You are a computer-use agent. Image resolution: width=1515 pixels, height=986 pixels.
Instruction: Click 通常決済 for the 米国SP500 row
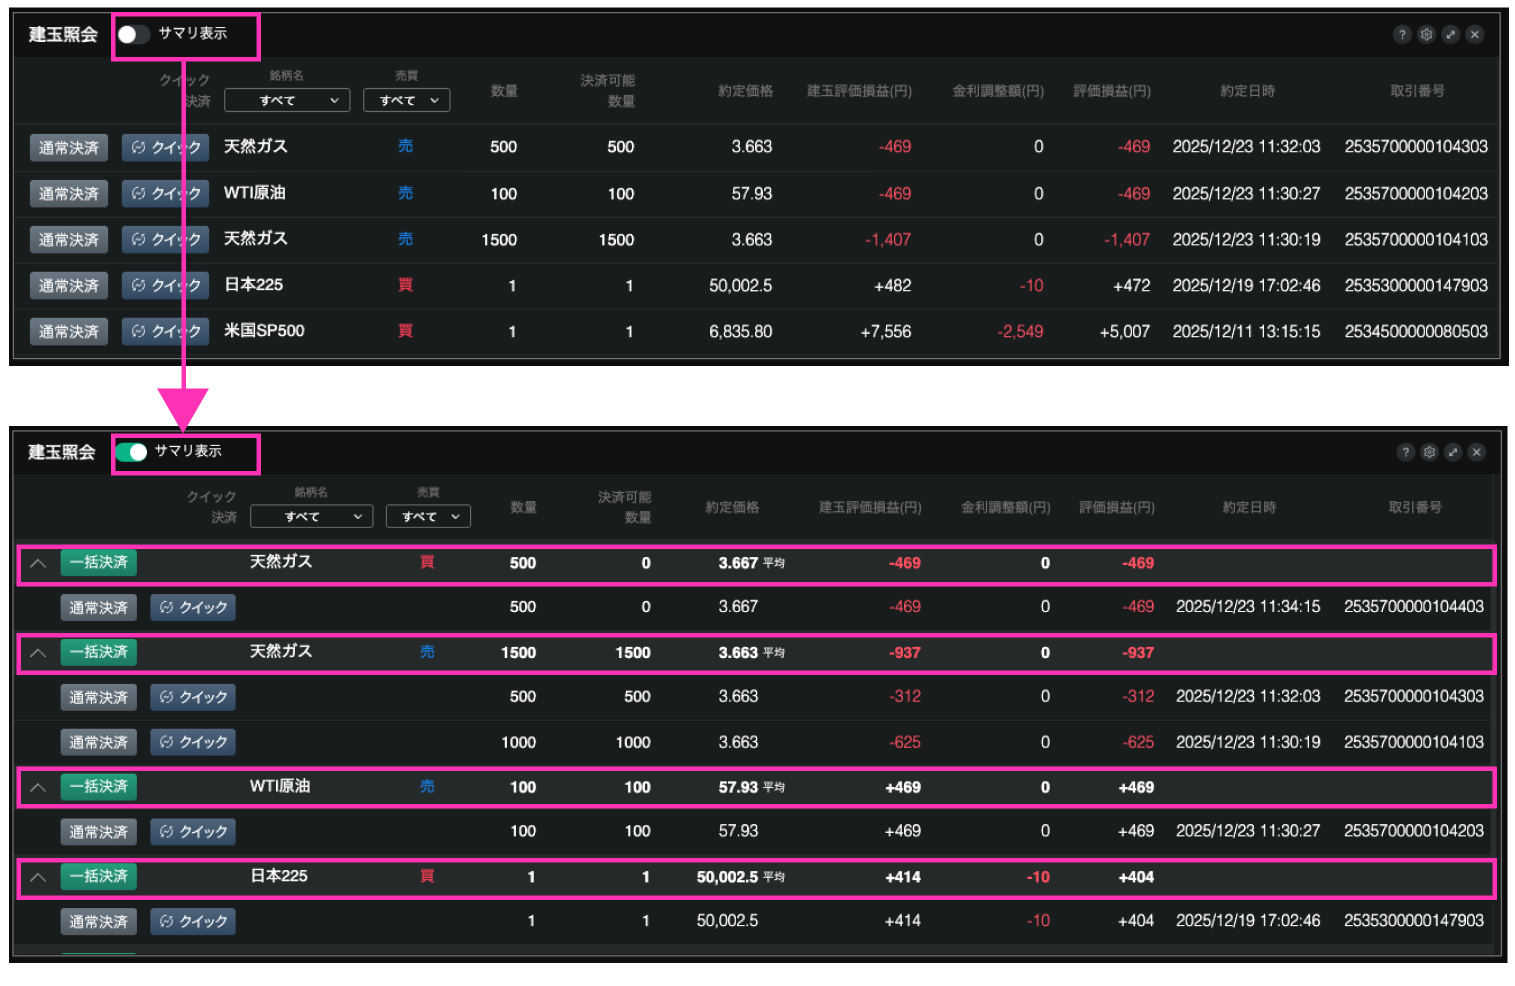pos(69,331)
